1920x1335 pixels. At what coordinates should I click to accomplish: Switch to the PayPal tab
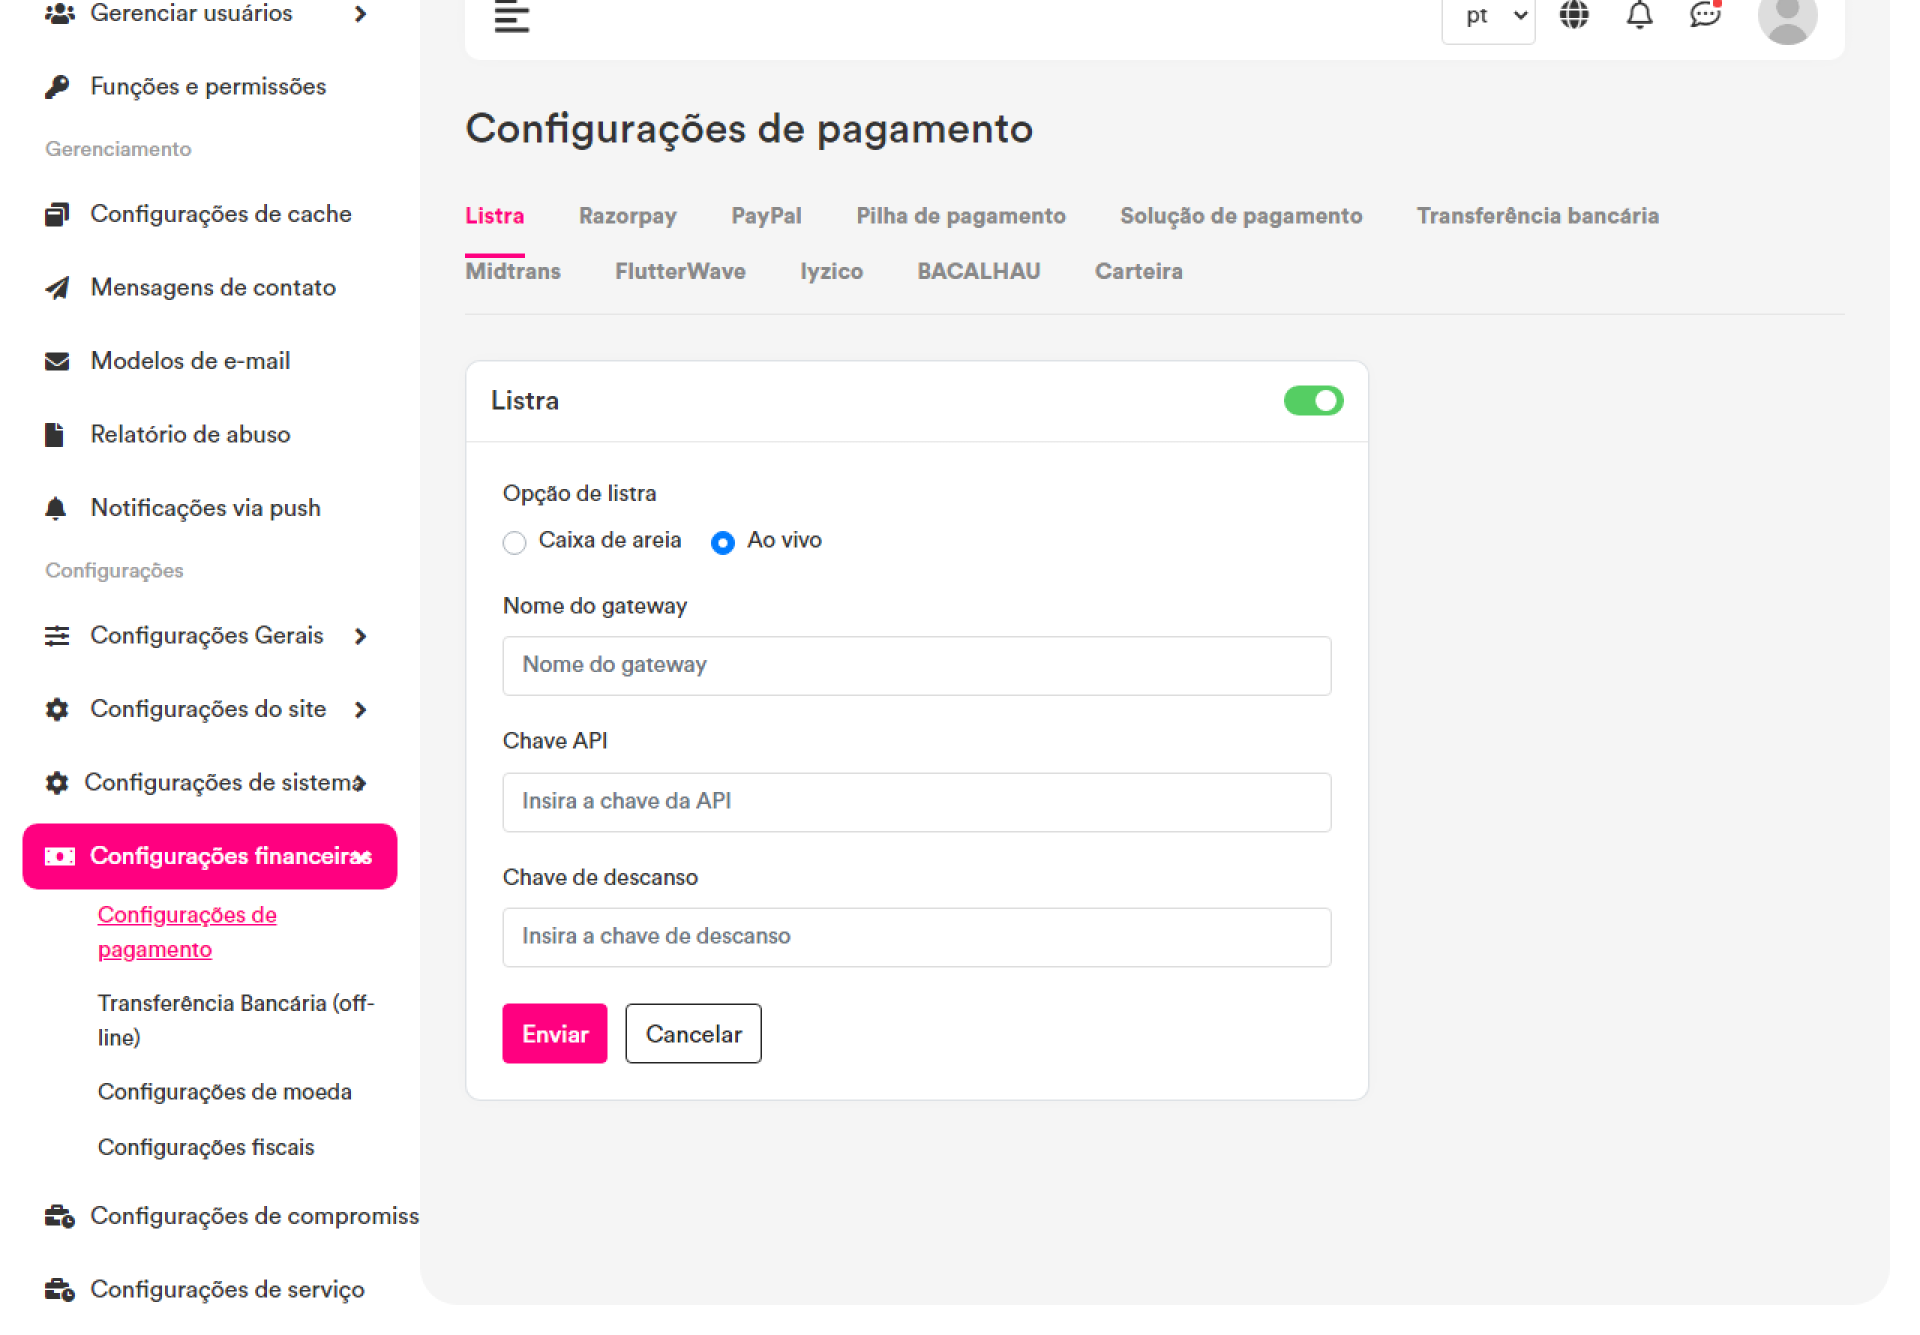coord(766,216)
